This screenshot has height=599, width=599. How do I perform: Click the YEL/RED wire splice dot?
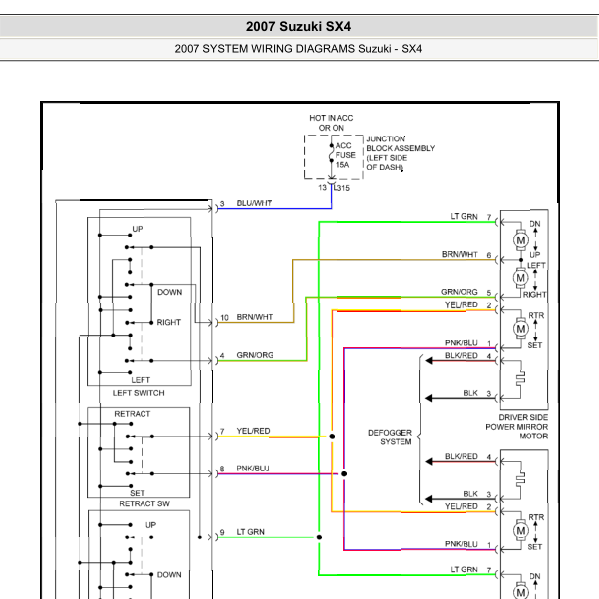coord(332,436)
